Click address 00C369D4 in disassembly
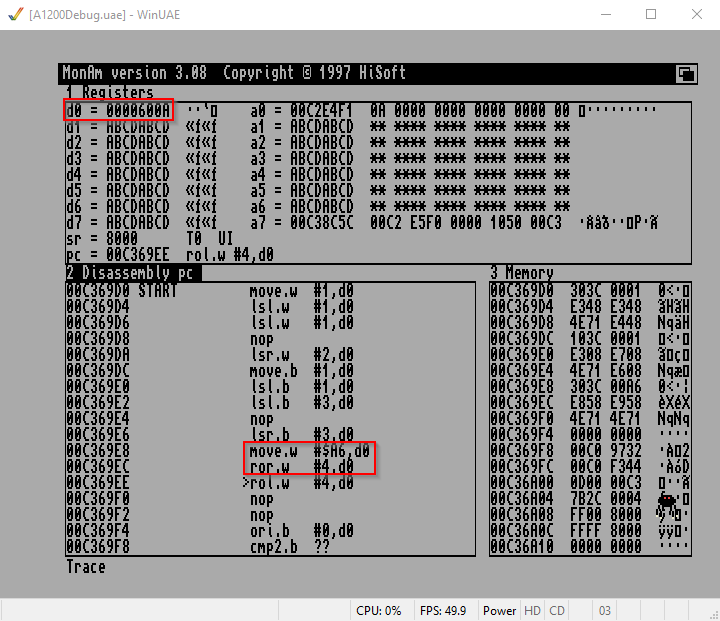The width and height of the screenshot is (720, 621). click(x=98, y=307)
